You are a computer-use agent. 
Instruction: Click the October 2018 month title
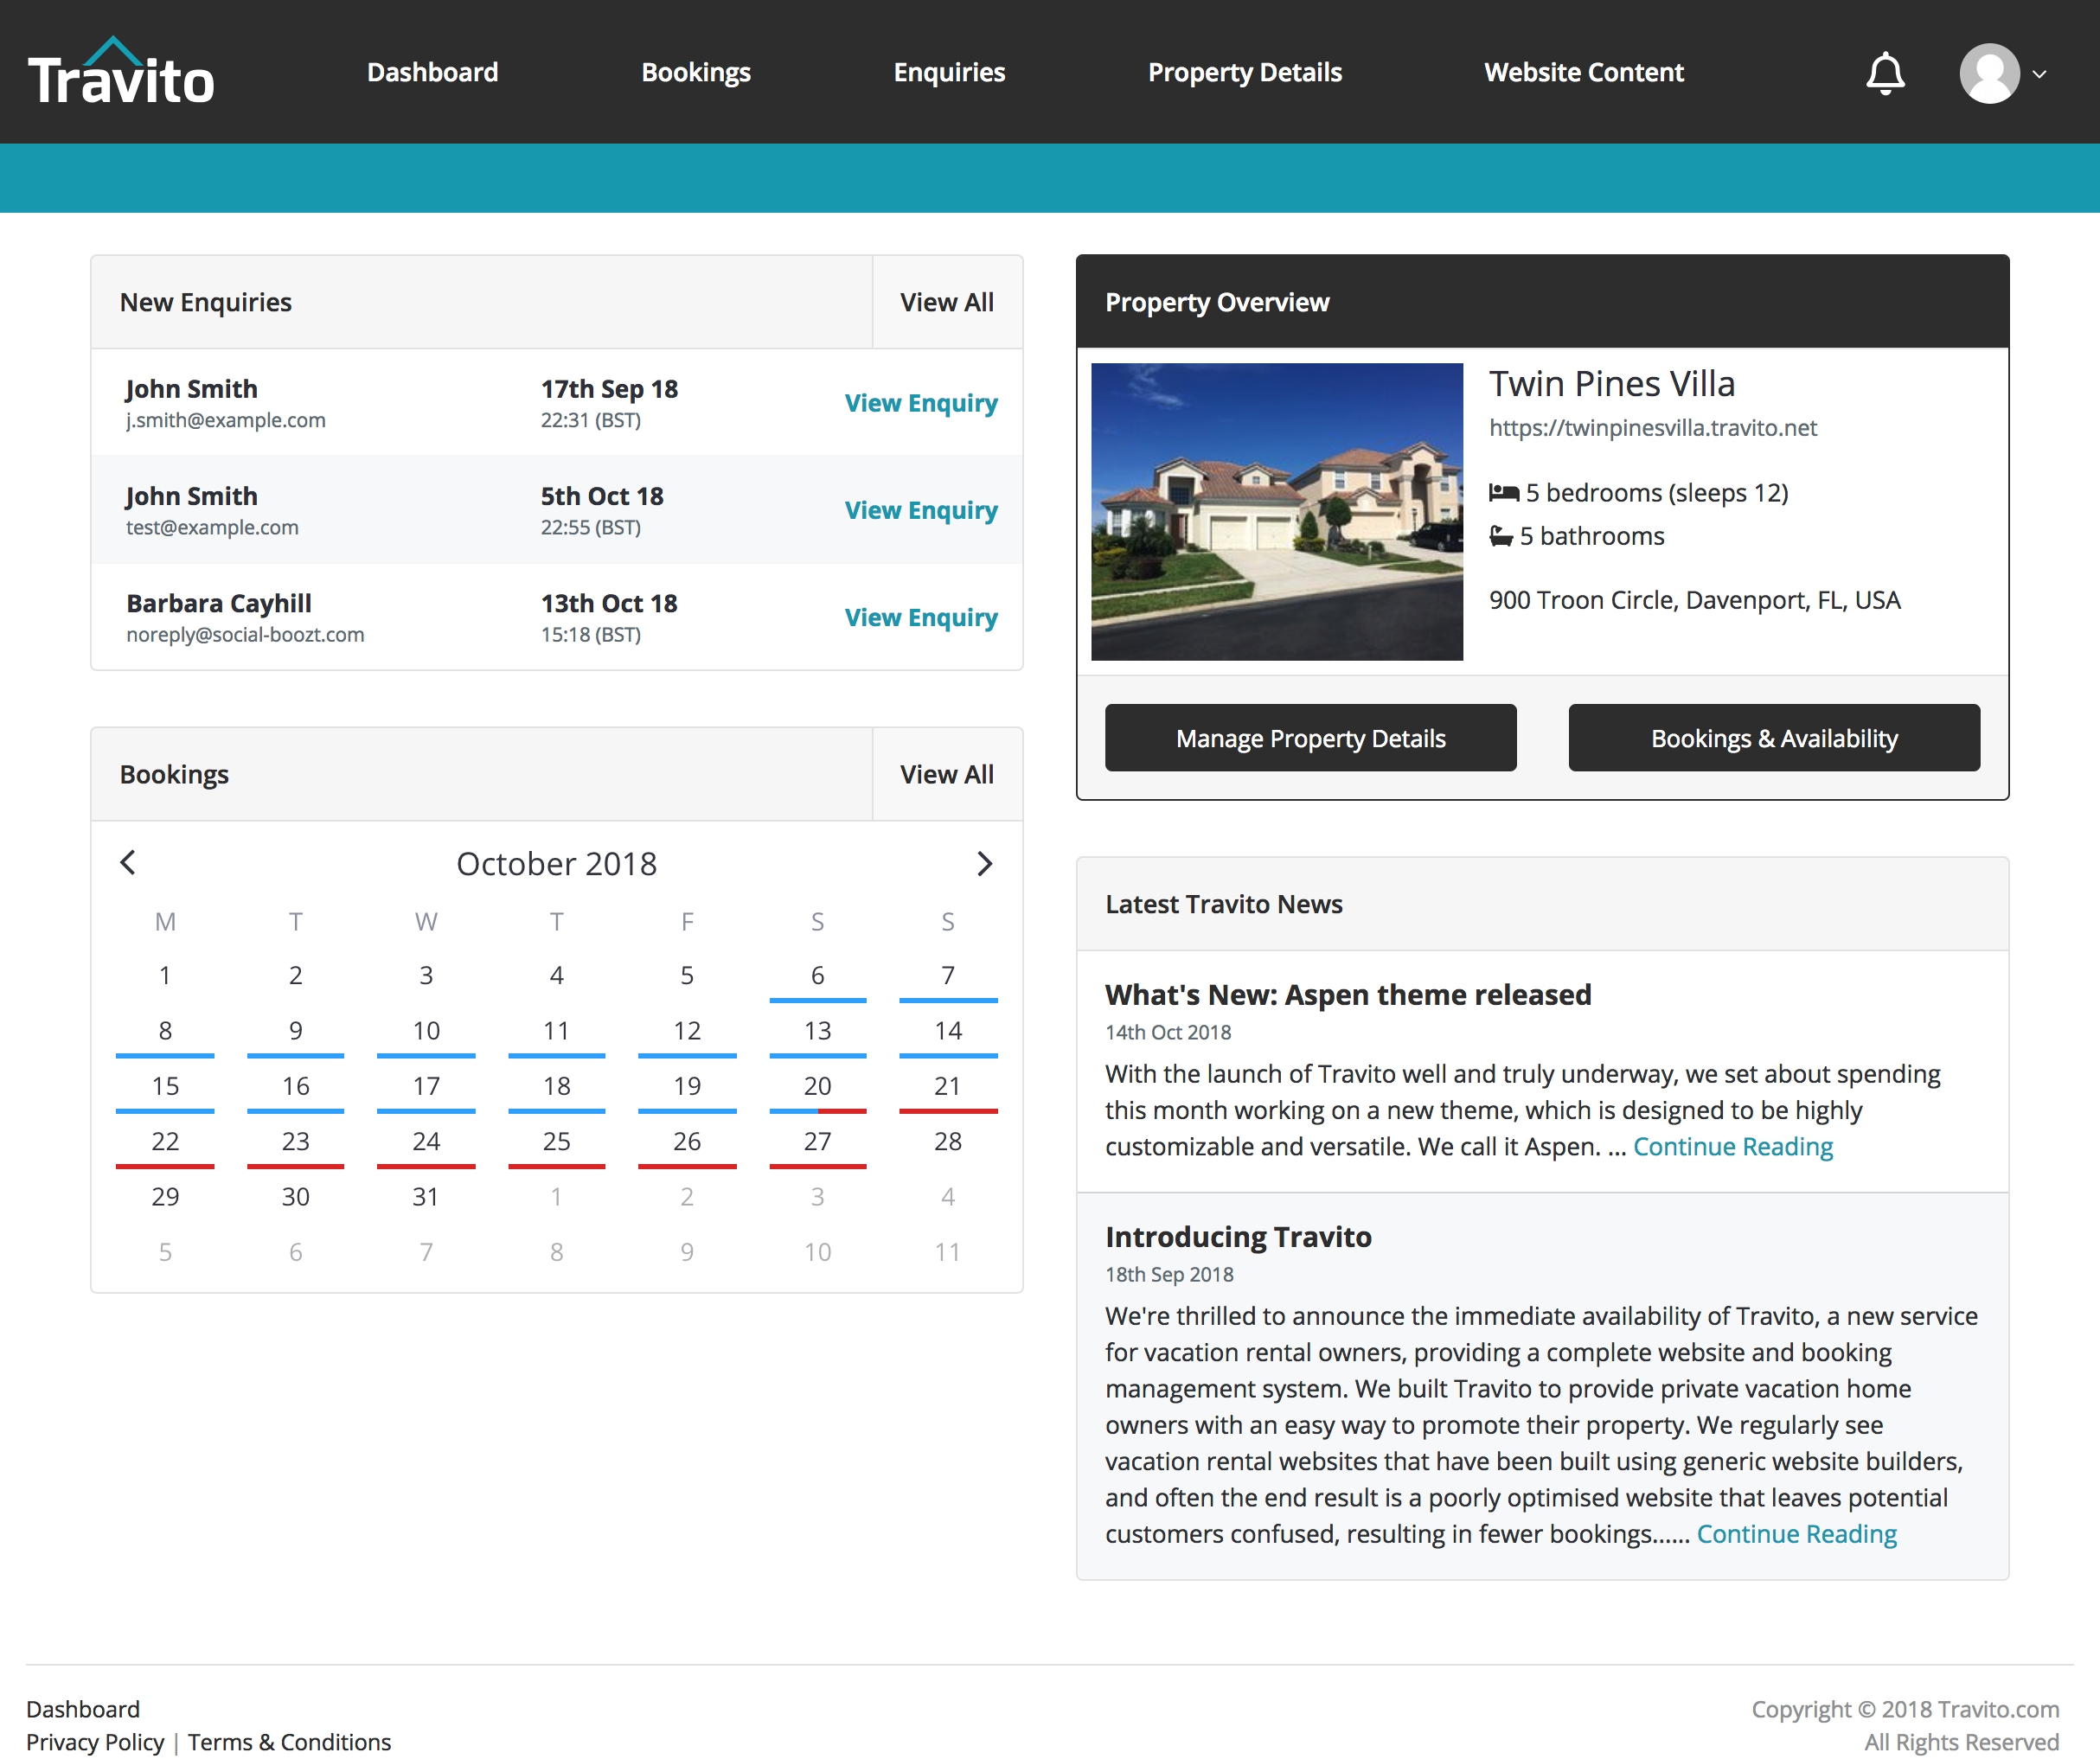556,863
